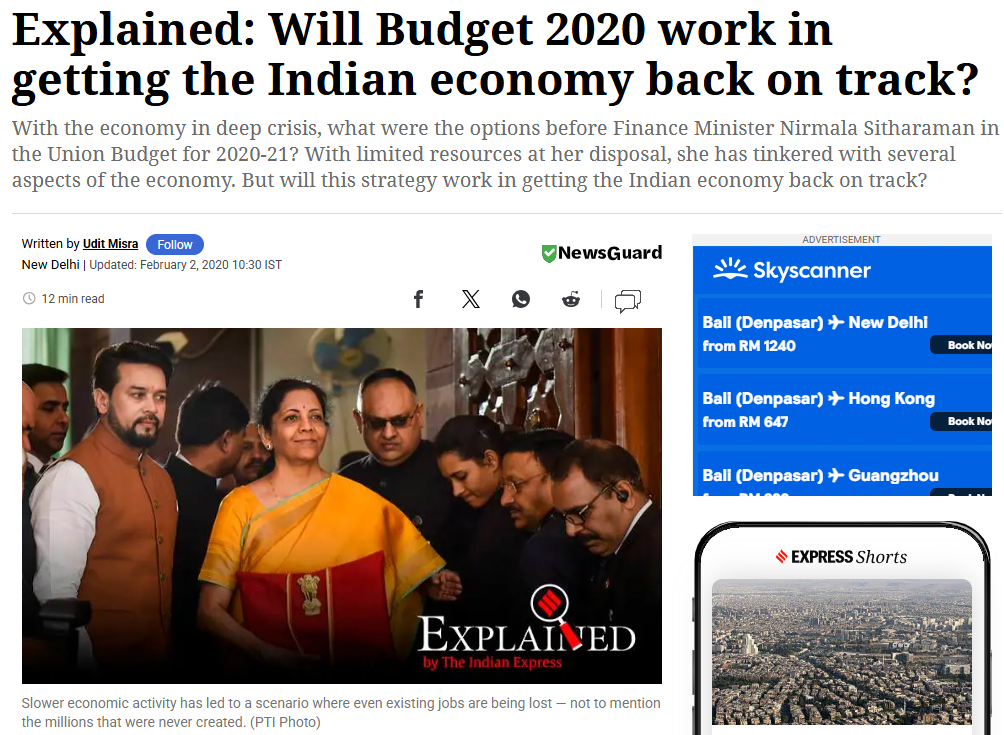
Task: Open Udit Misra's author page
Action: click(110, 244)
